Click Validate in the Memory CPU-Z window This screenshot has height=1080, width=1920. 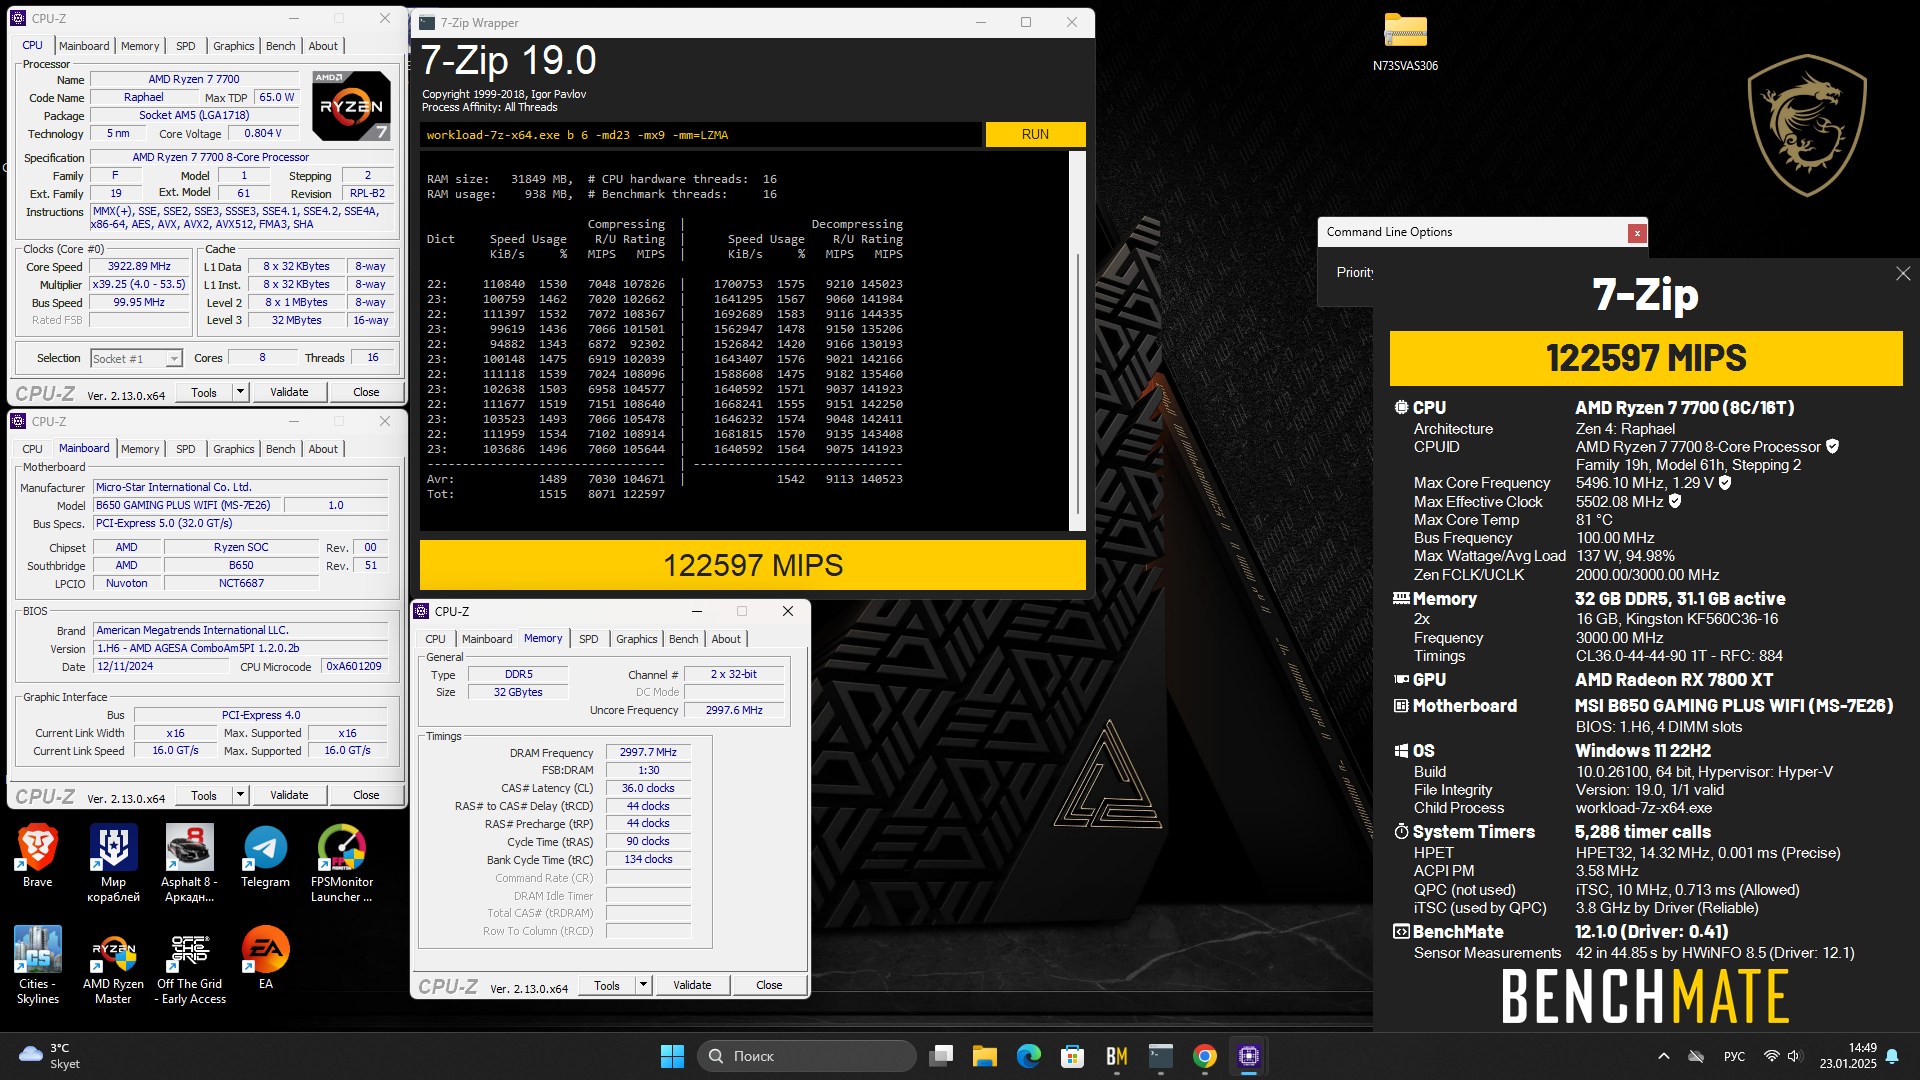pos(692,985)
